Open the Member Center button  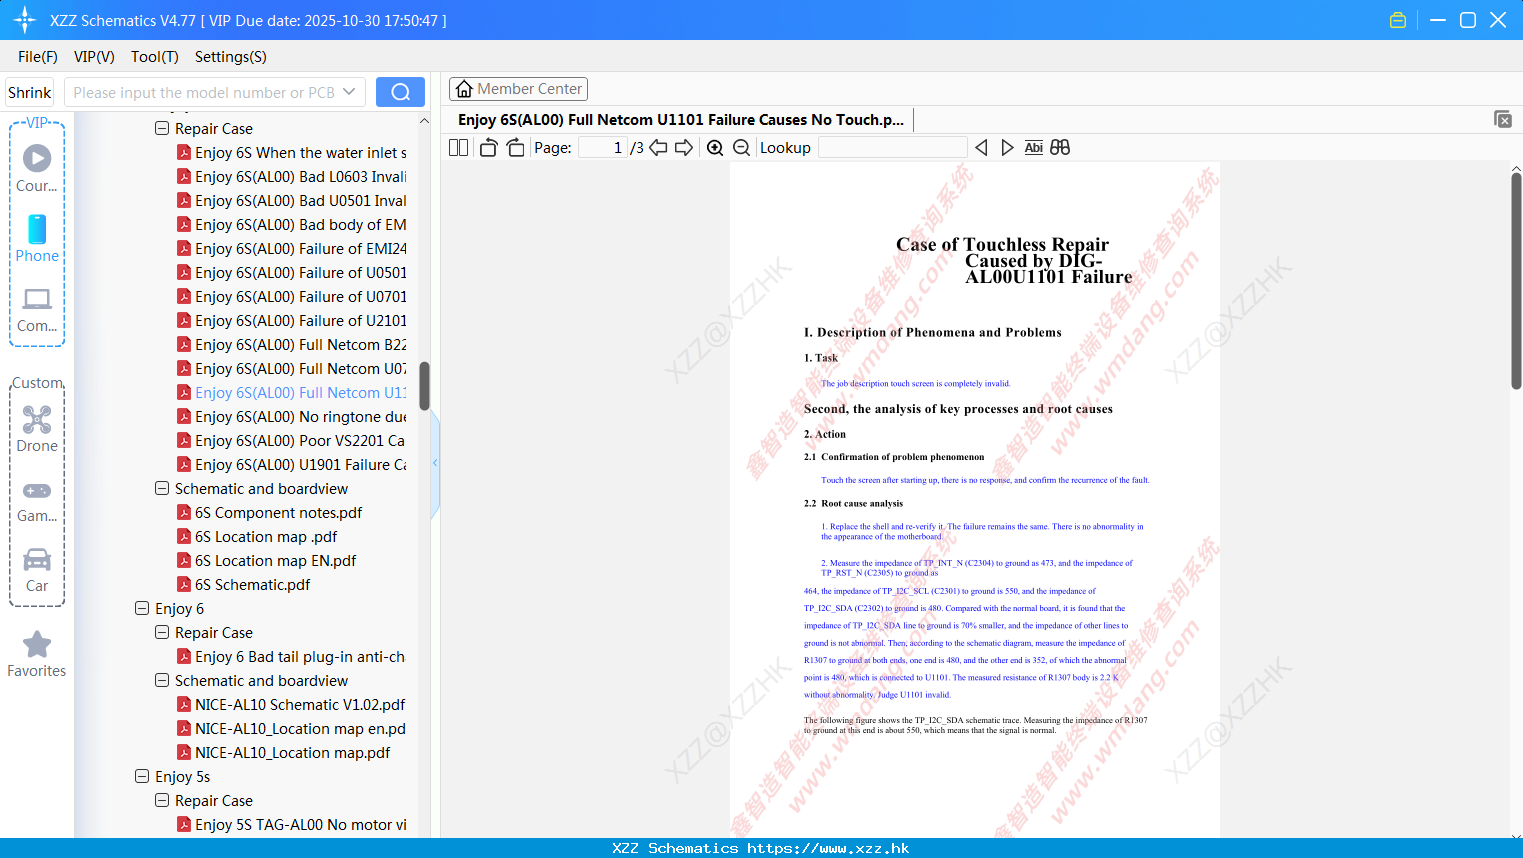[518, 89]
